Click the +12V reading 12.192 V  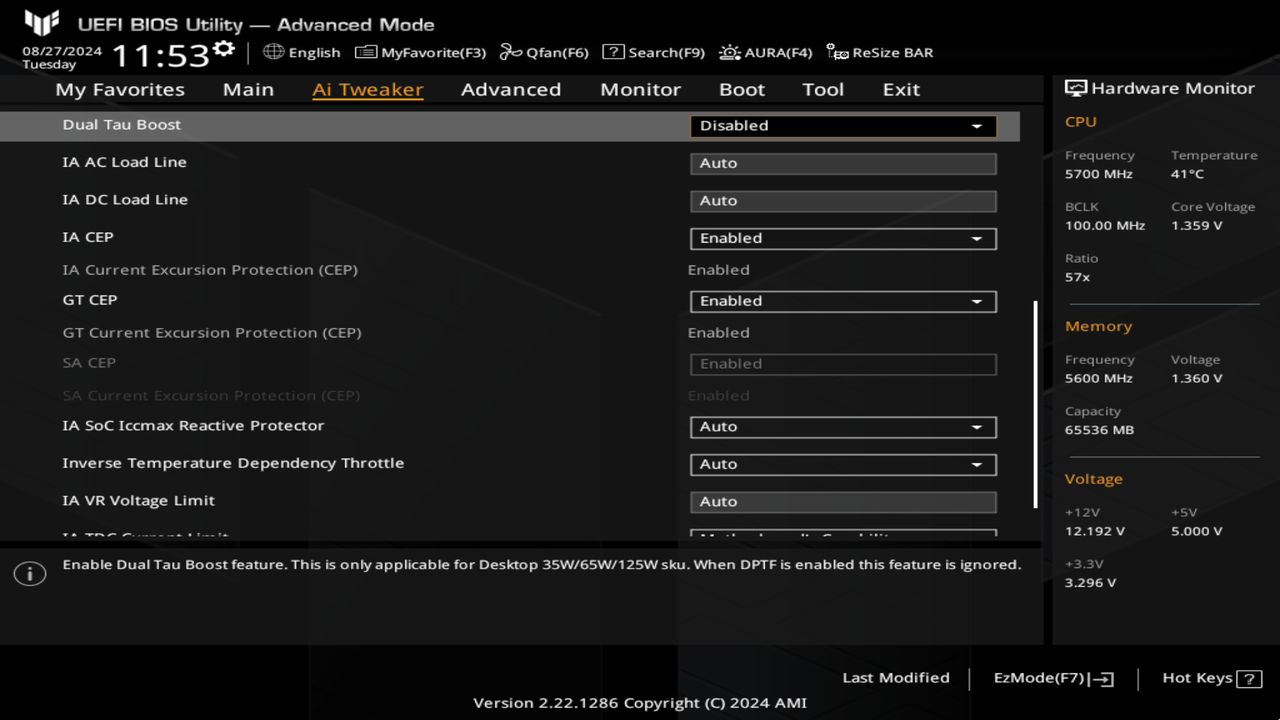pyautogui.click(x=1095, y=532)
